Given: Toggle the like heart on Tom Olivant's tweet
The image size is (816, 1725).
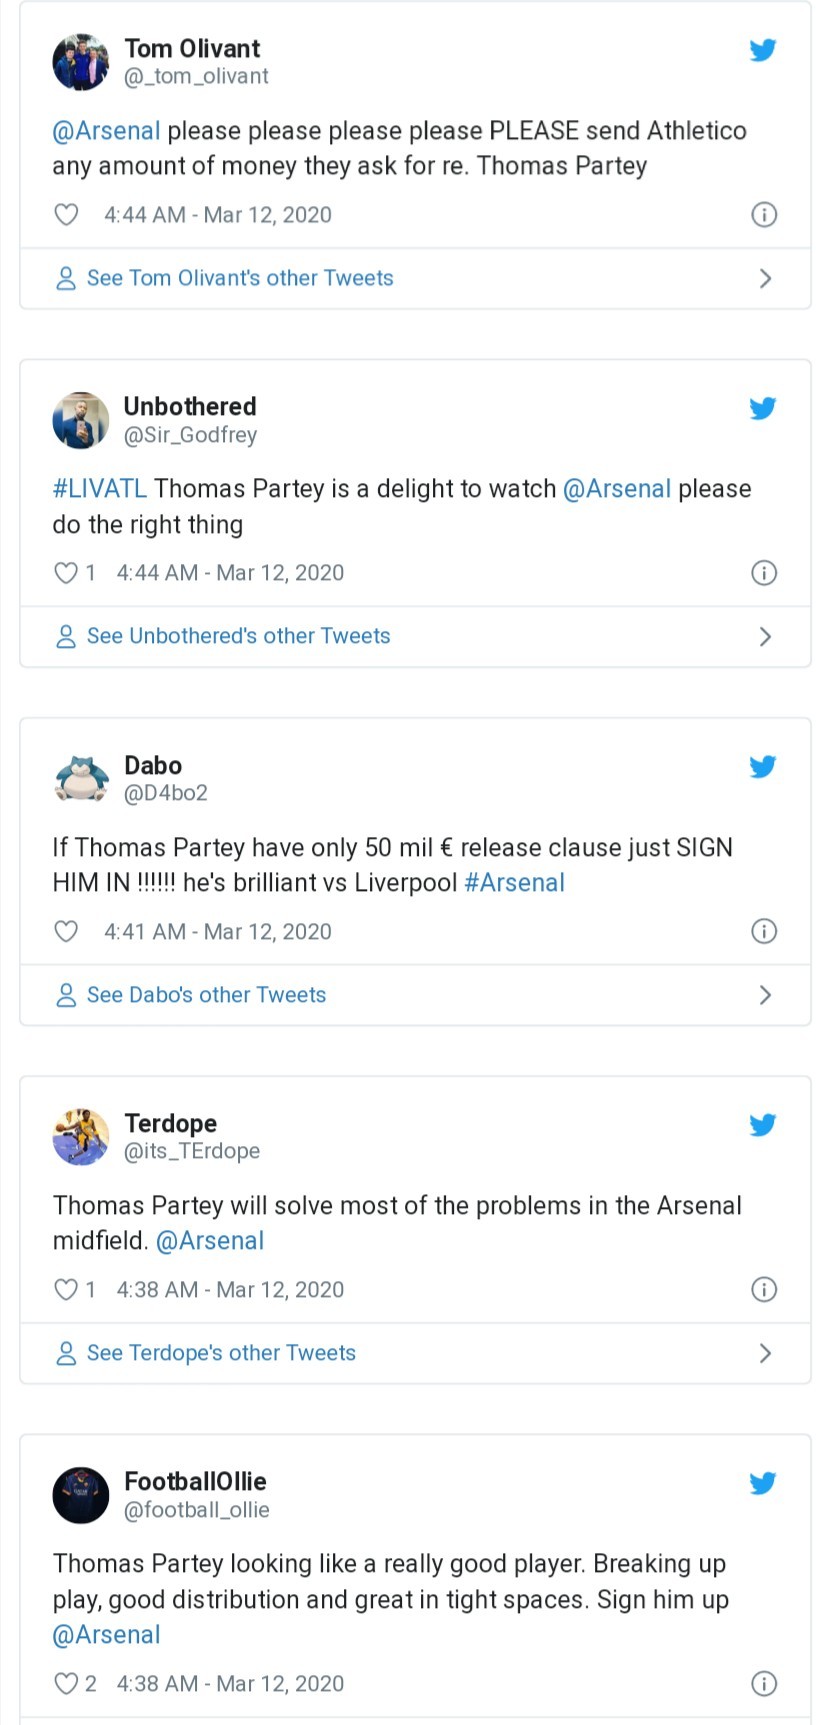Looking at the screenshot, I should [x=66, y=214].
